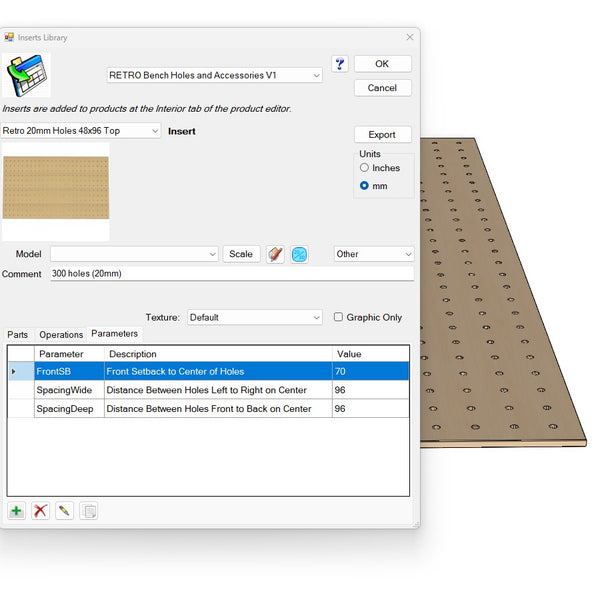Image resolution: width=600 pixels, height=600 pixels.
Task: Click into the Comment text field
Action: coord(231,273)
